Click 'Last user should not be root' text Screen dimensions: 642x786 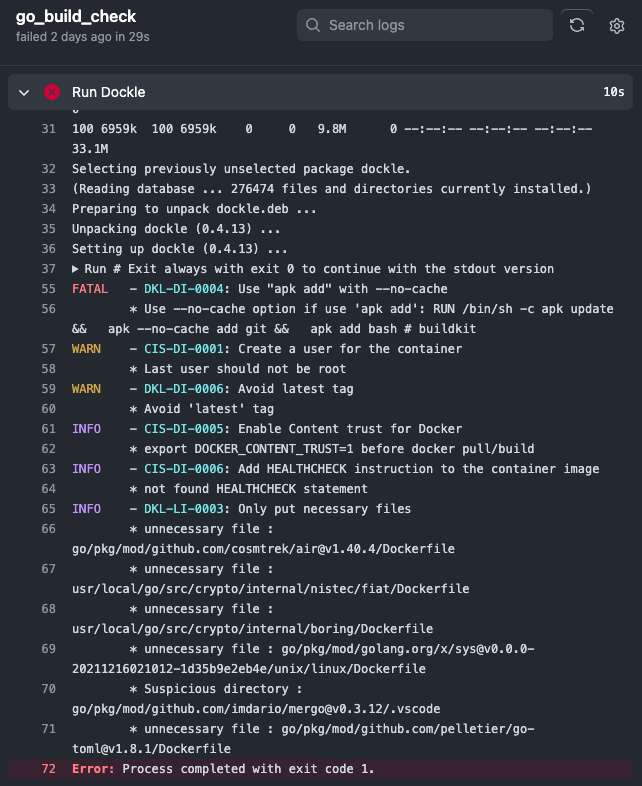coord(245,369)
